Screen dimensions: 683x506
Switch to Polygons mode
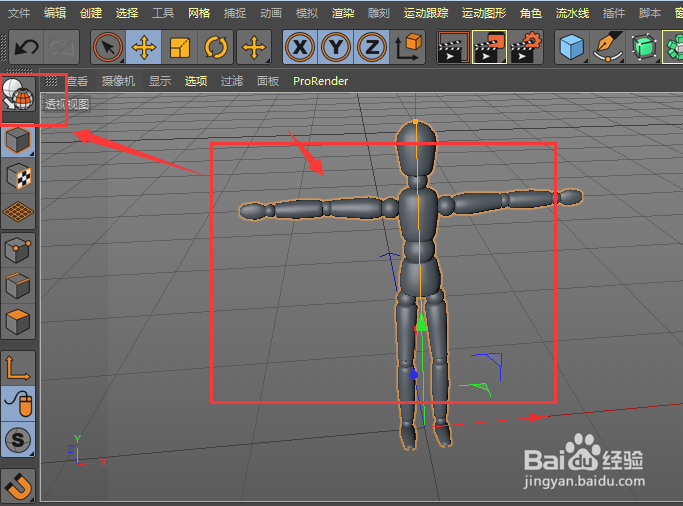(18, 322)
